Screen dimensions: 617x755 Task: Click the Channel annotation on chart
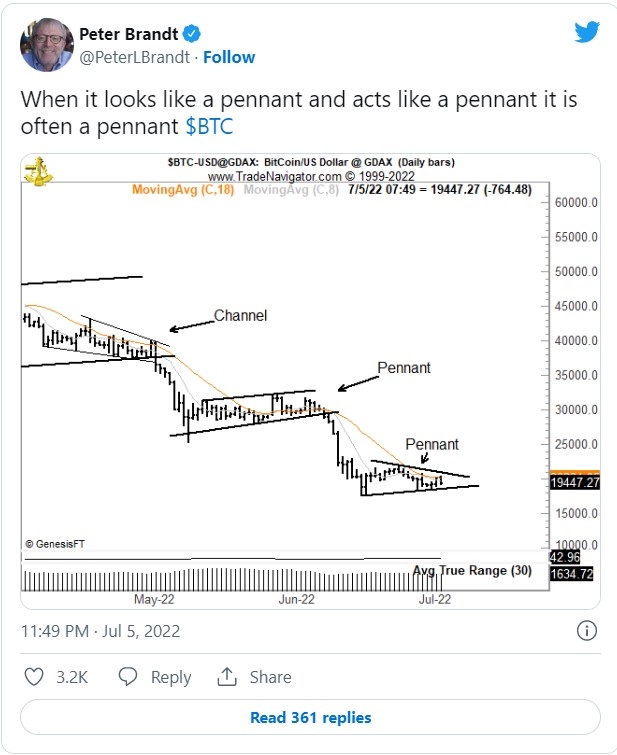tap(240, 315)
